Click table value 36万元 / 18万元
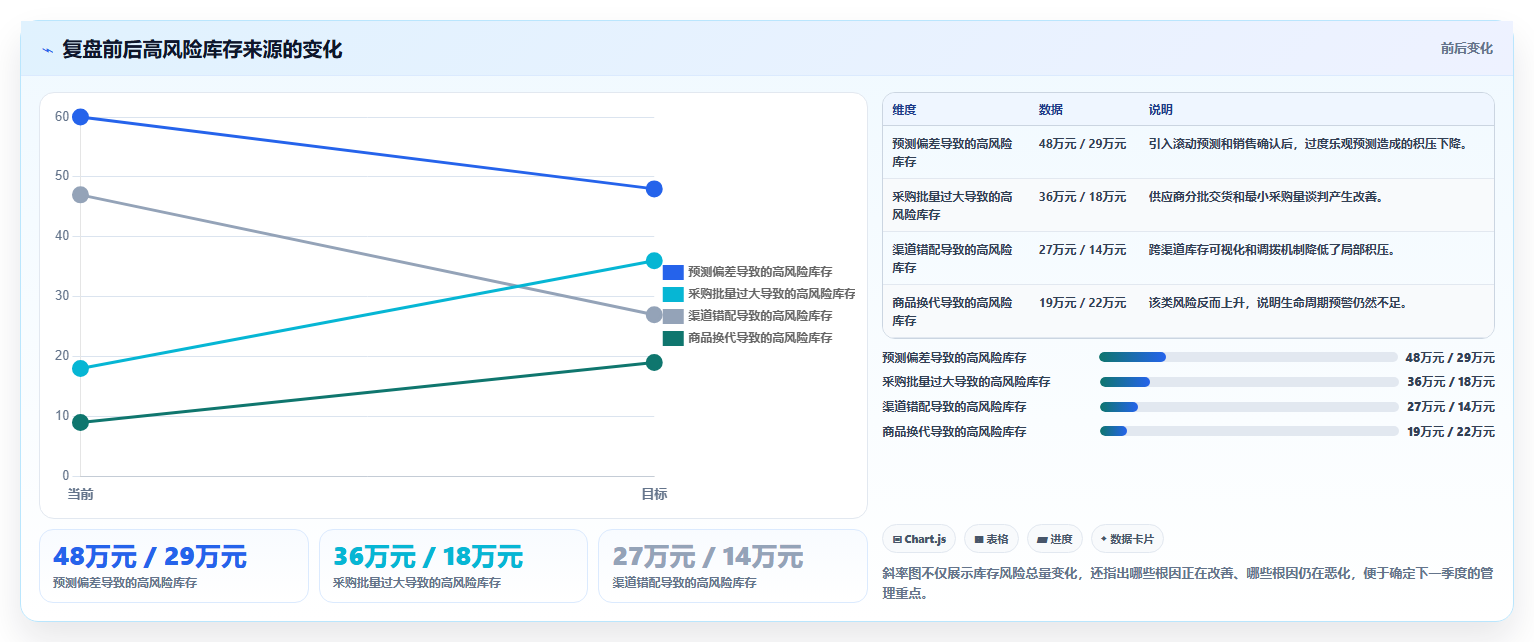This screenshot has width=1534, height=642. point(1082,197)
